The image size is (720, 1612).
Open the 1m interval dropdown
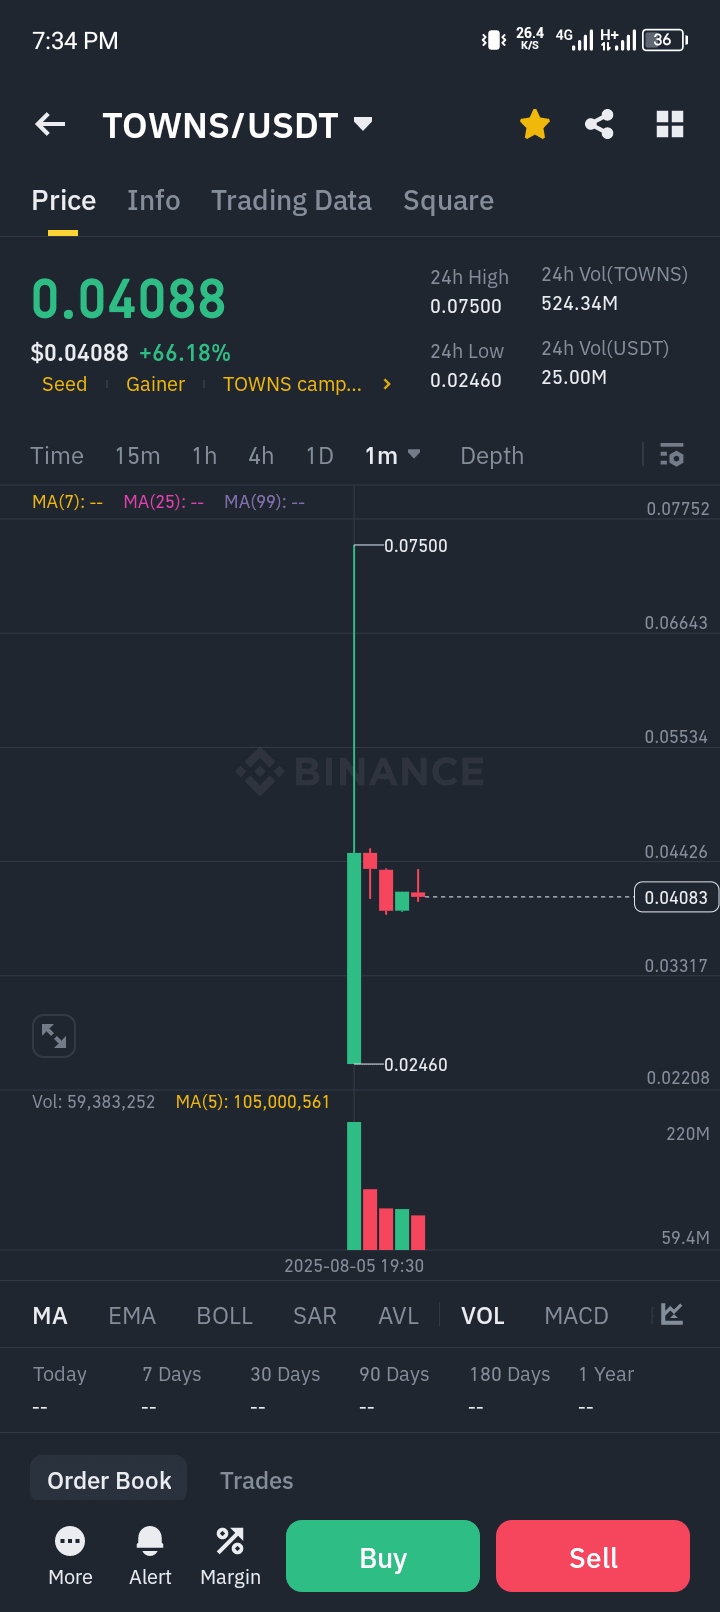(392, 455)
